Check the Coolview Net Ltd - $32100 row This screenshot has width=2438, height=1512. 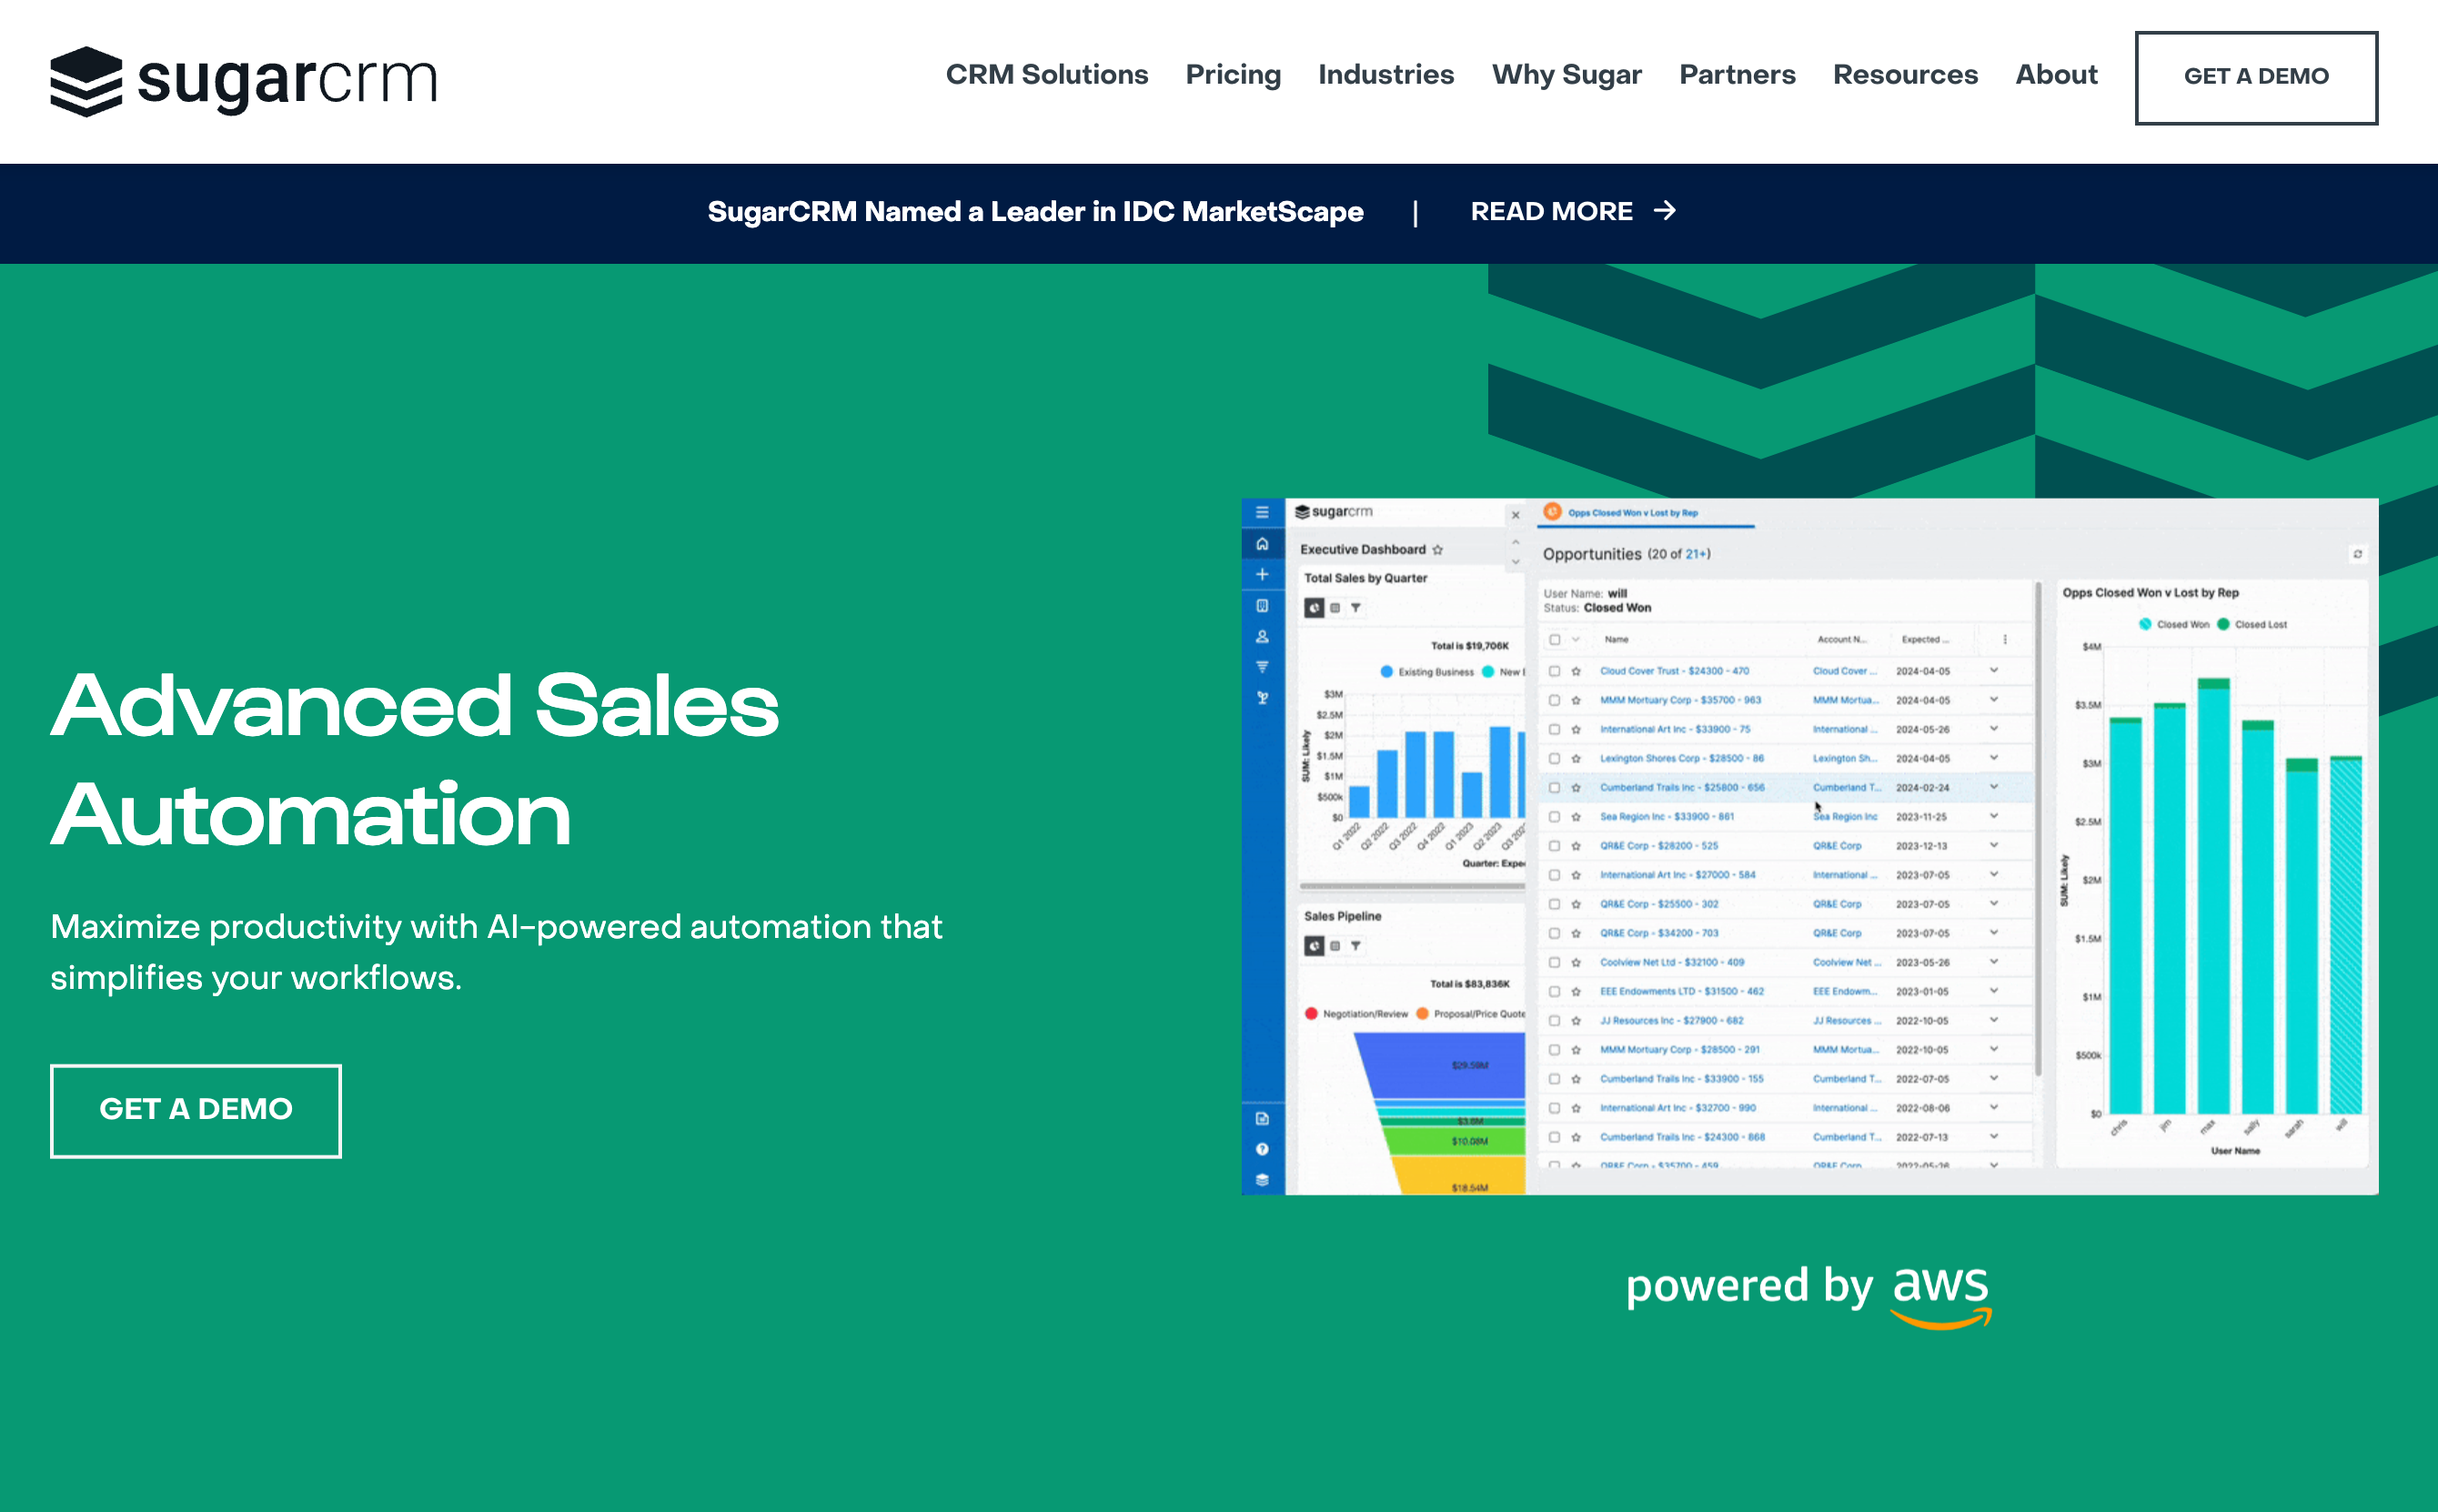click(x=1555, y=962)
